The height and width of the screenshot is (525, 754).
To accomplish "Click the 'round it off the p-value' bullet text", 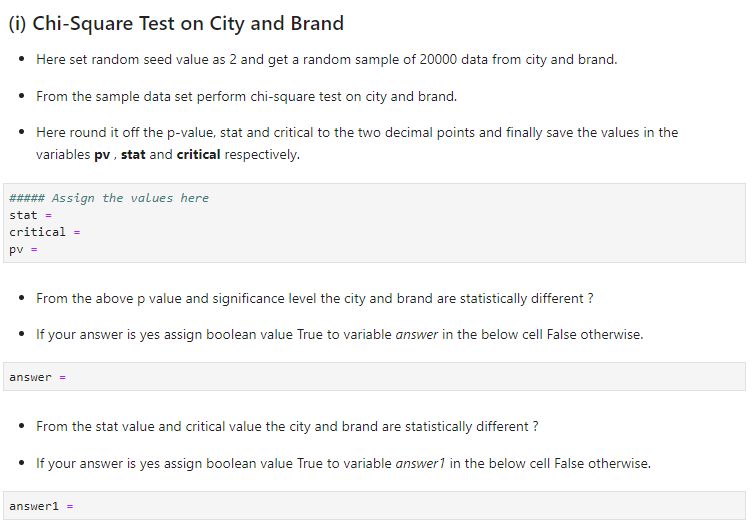I will coord(357,143).
